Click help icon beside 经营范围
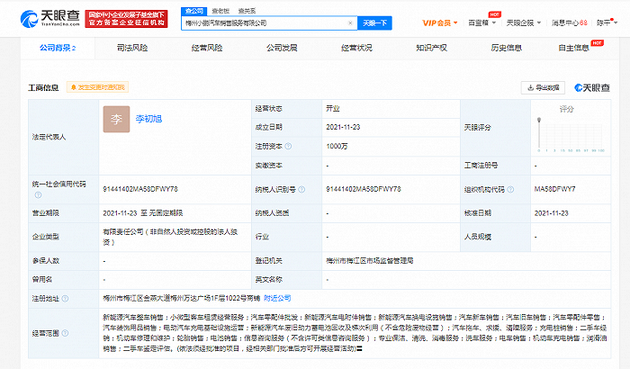The width and height of the screenshot is (630, 369). click(x=65, y=333)
